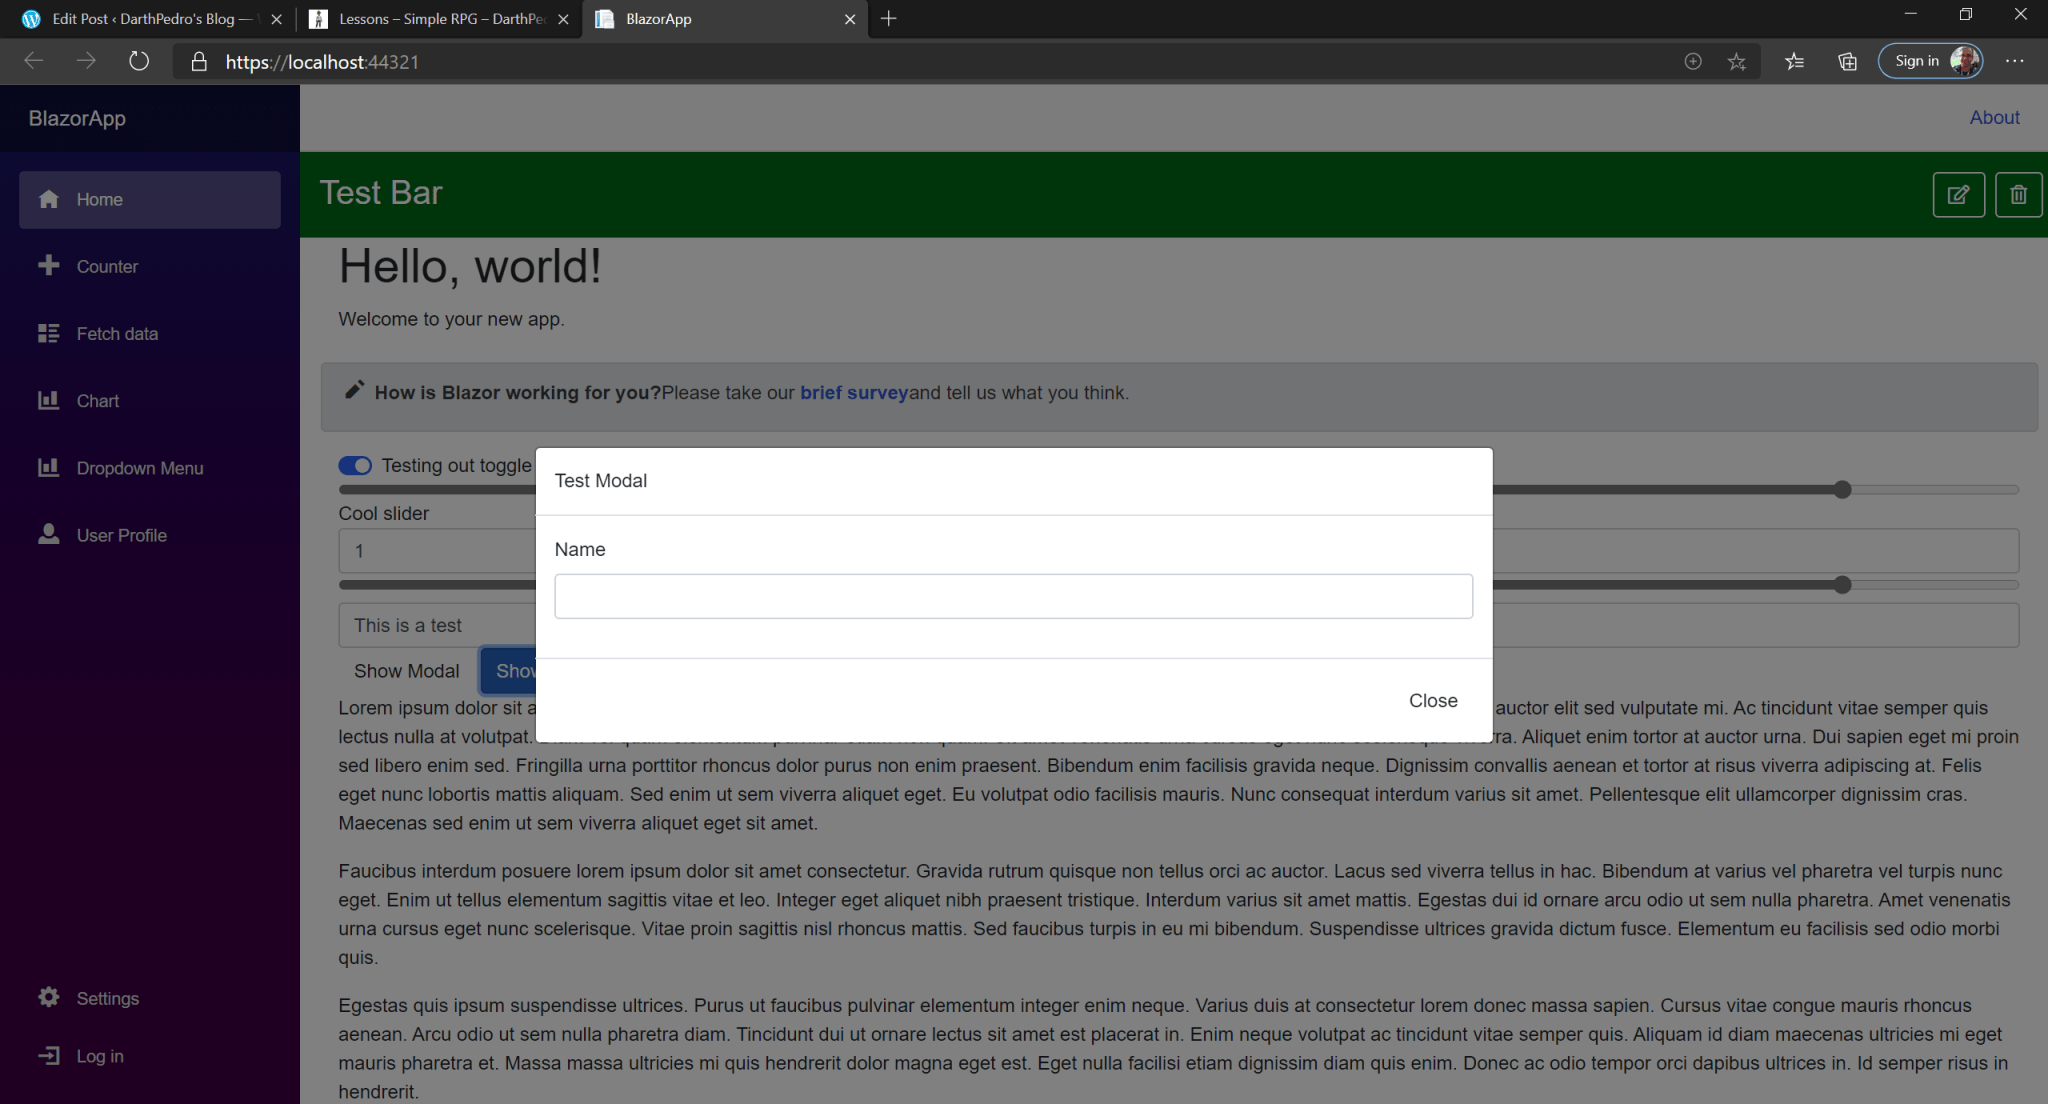Select Dropdown Menu in the sidebar

(x=138, y=467)
